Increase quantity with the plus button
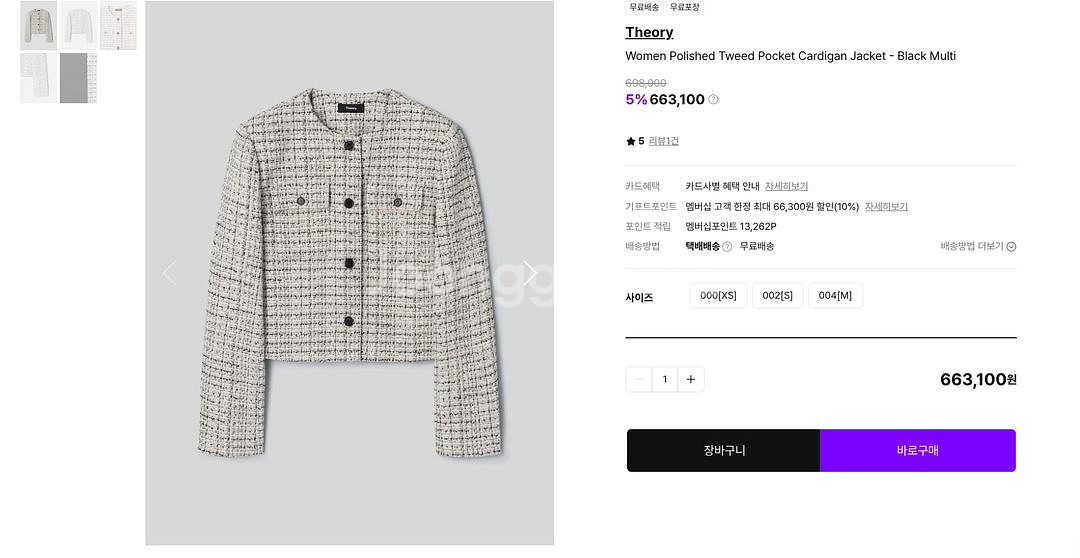 coord(690,379)
